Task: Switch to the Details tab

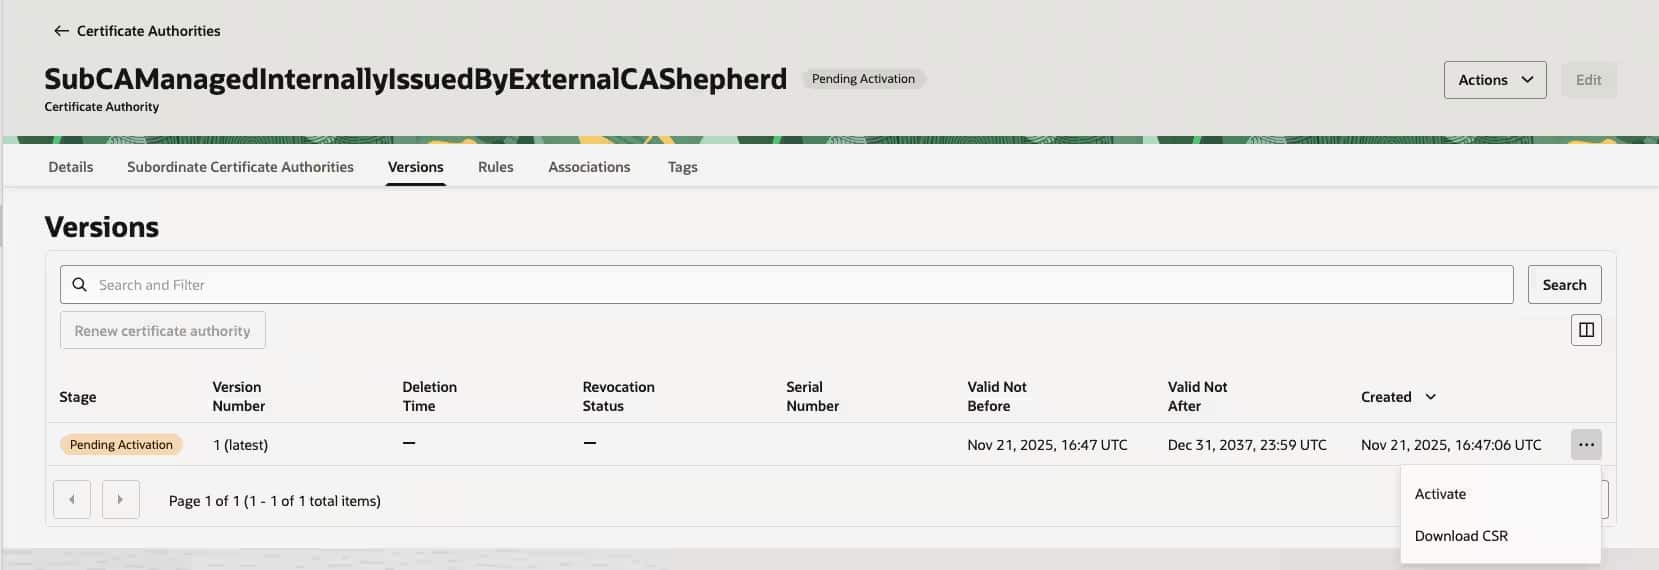Action: click(x=71, y=167)
